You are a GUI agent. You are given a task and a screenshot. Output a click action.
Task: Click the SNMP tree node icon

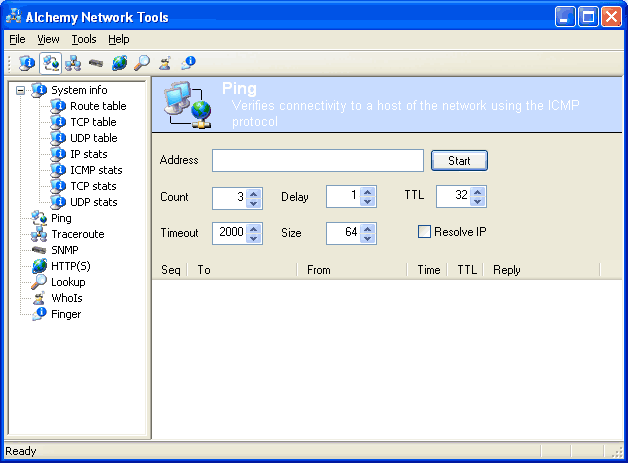[x=39, y=250]
